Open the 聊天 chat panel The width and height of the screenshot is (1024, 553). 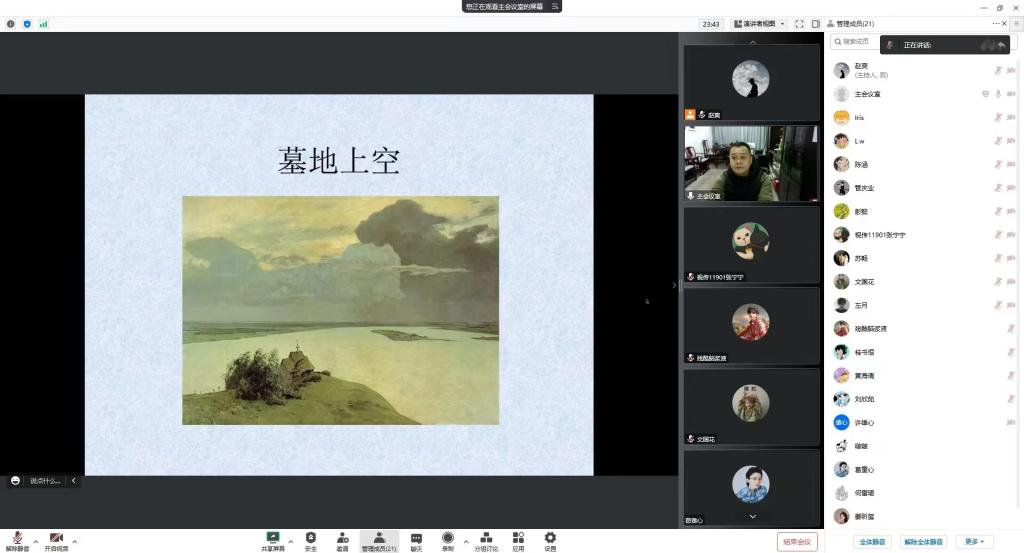coord(416,540)
